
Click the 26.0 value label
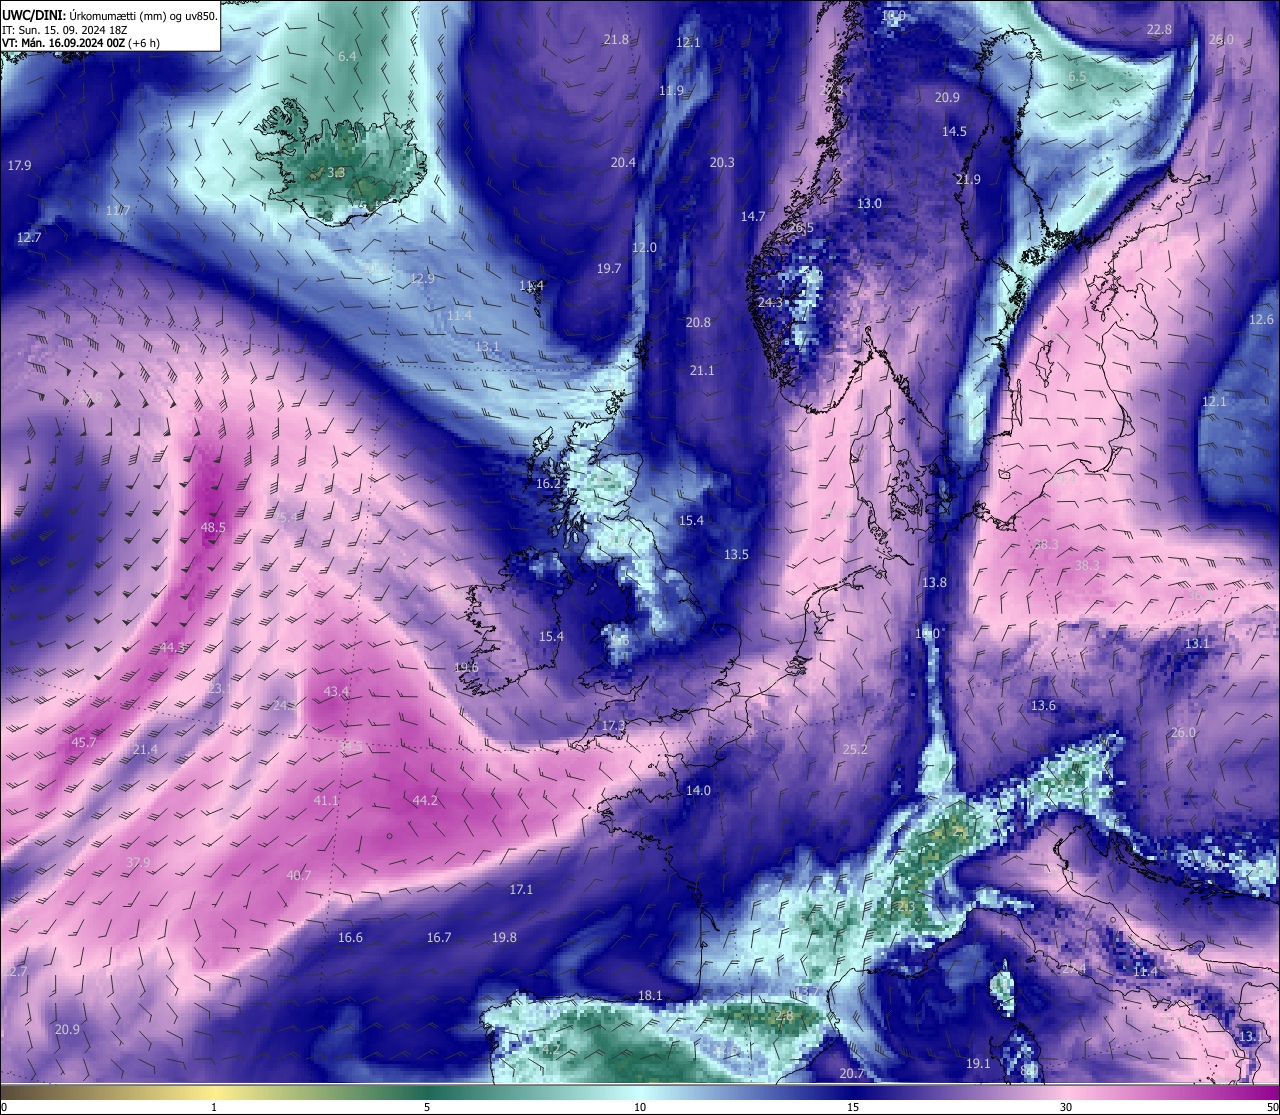(1183, 732)
